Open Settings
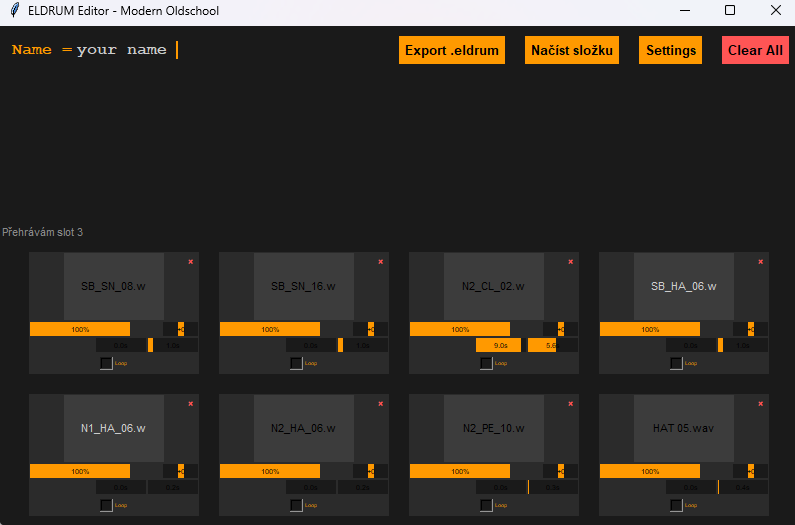Screen dimensions: 795x525 coord(670,50)
